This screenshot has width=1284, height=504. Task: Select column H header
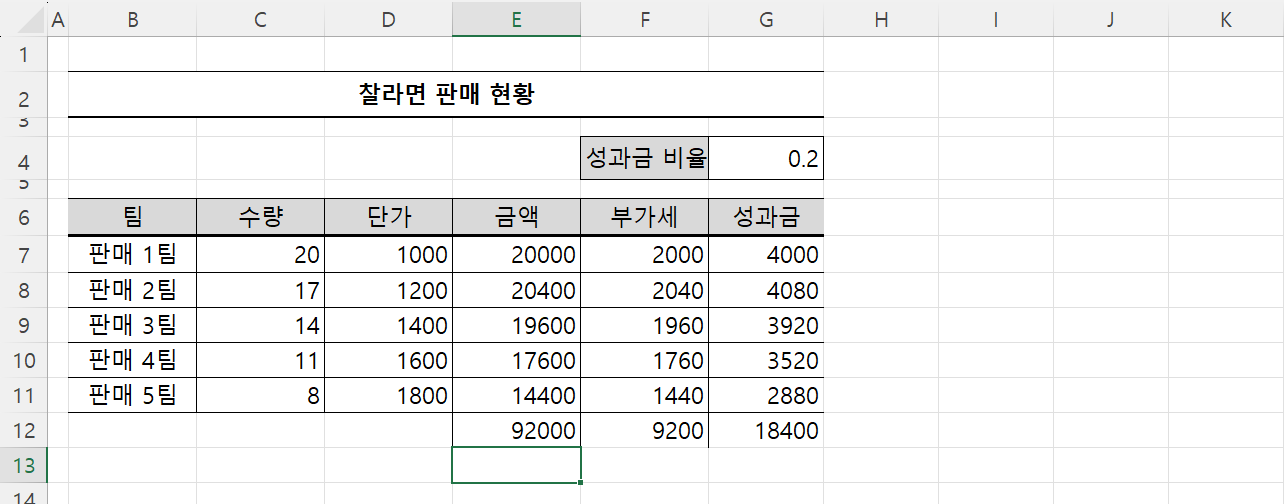tap(881, 19)
